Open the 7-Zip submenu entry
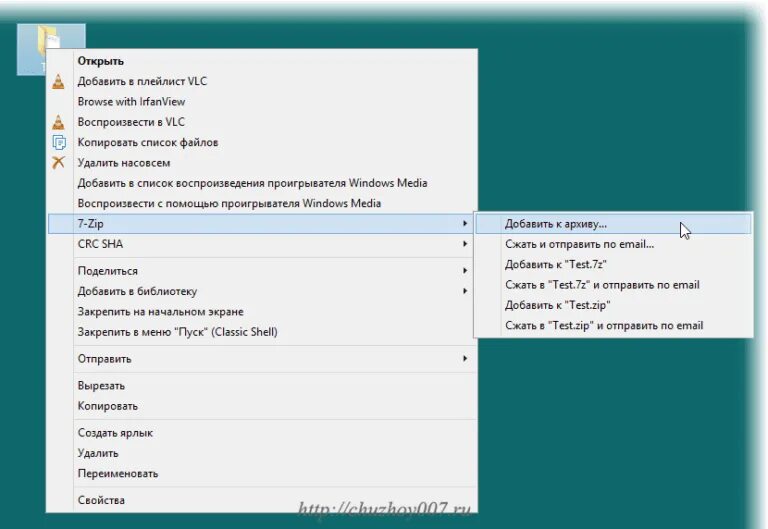 tap(262, 224)
